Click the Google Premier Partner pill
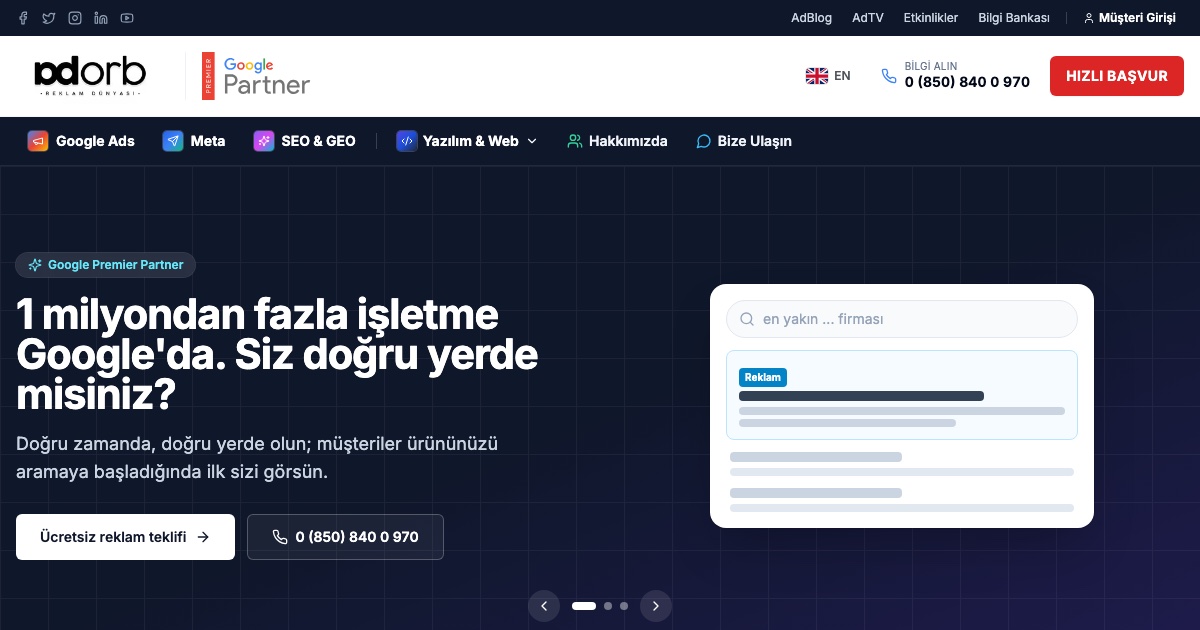Viewport: 1200px width, 630px height. tap(106, 265)
